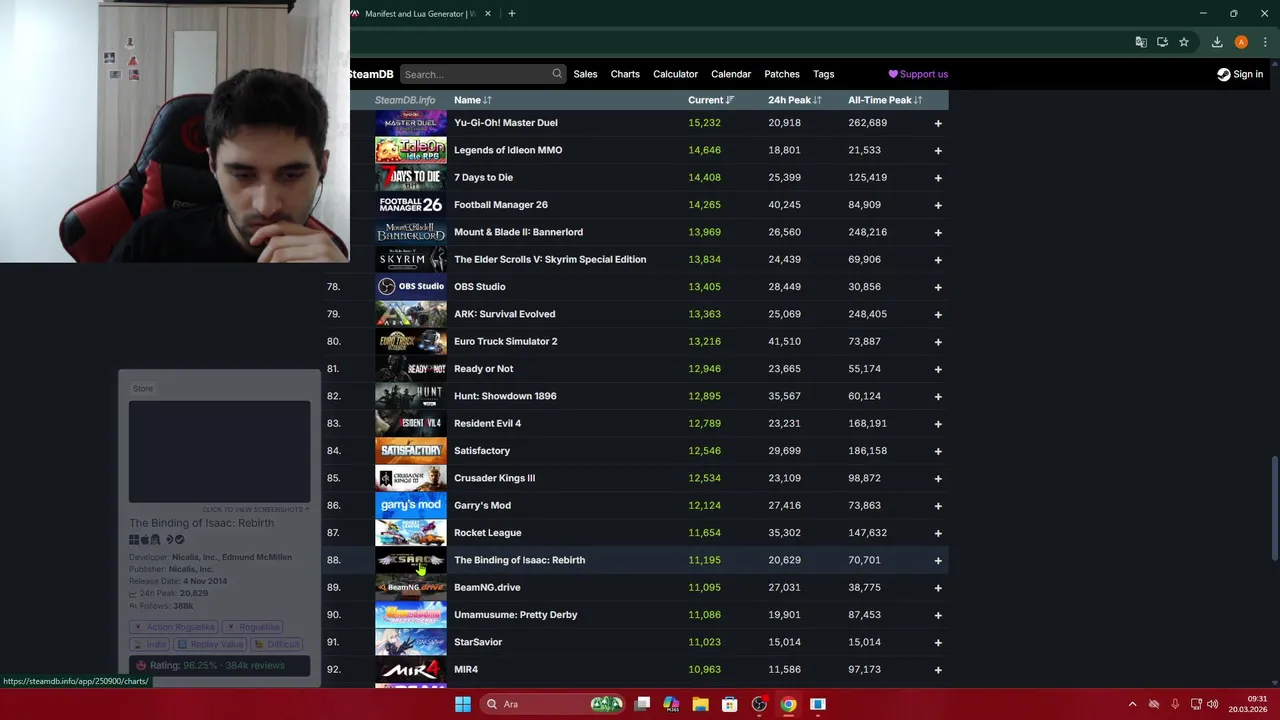This screenshot has width=1280, height=720.
Task: Expand the Legends of Idleon MMO row plus
Action: (x=938, y=150)
